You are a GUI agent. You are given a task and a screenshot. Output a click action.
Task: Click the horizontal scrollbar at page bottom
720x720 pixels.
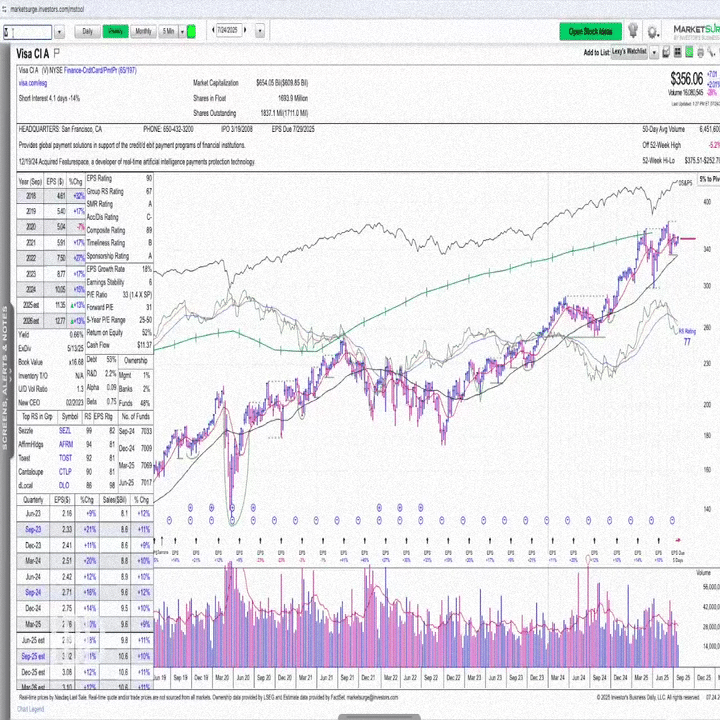point(379,717)
